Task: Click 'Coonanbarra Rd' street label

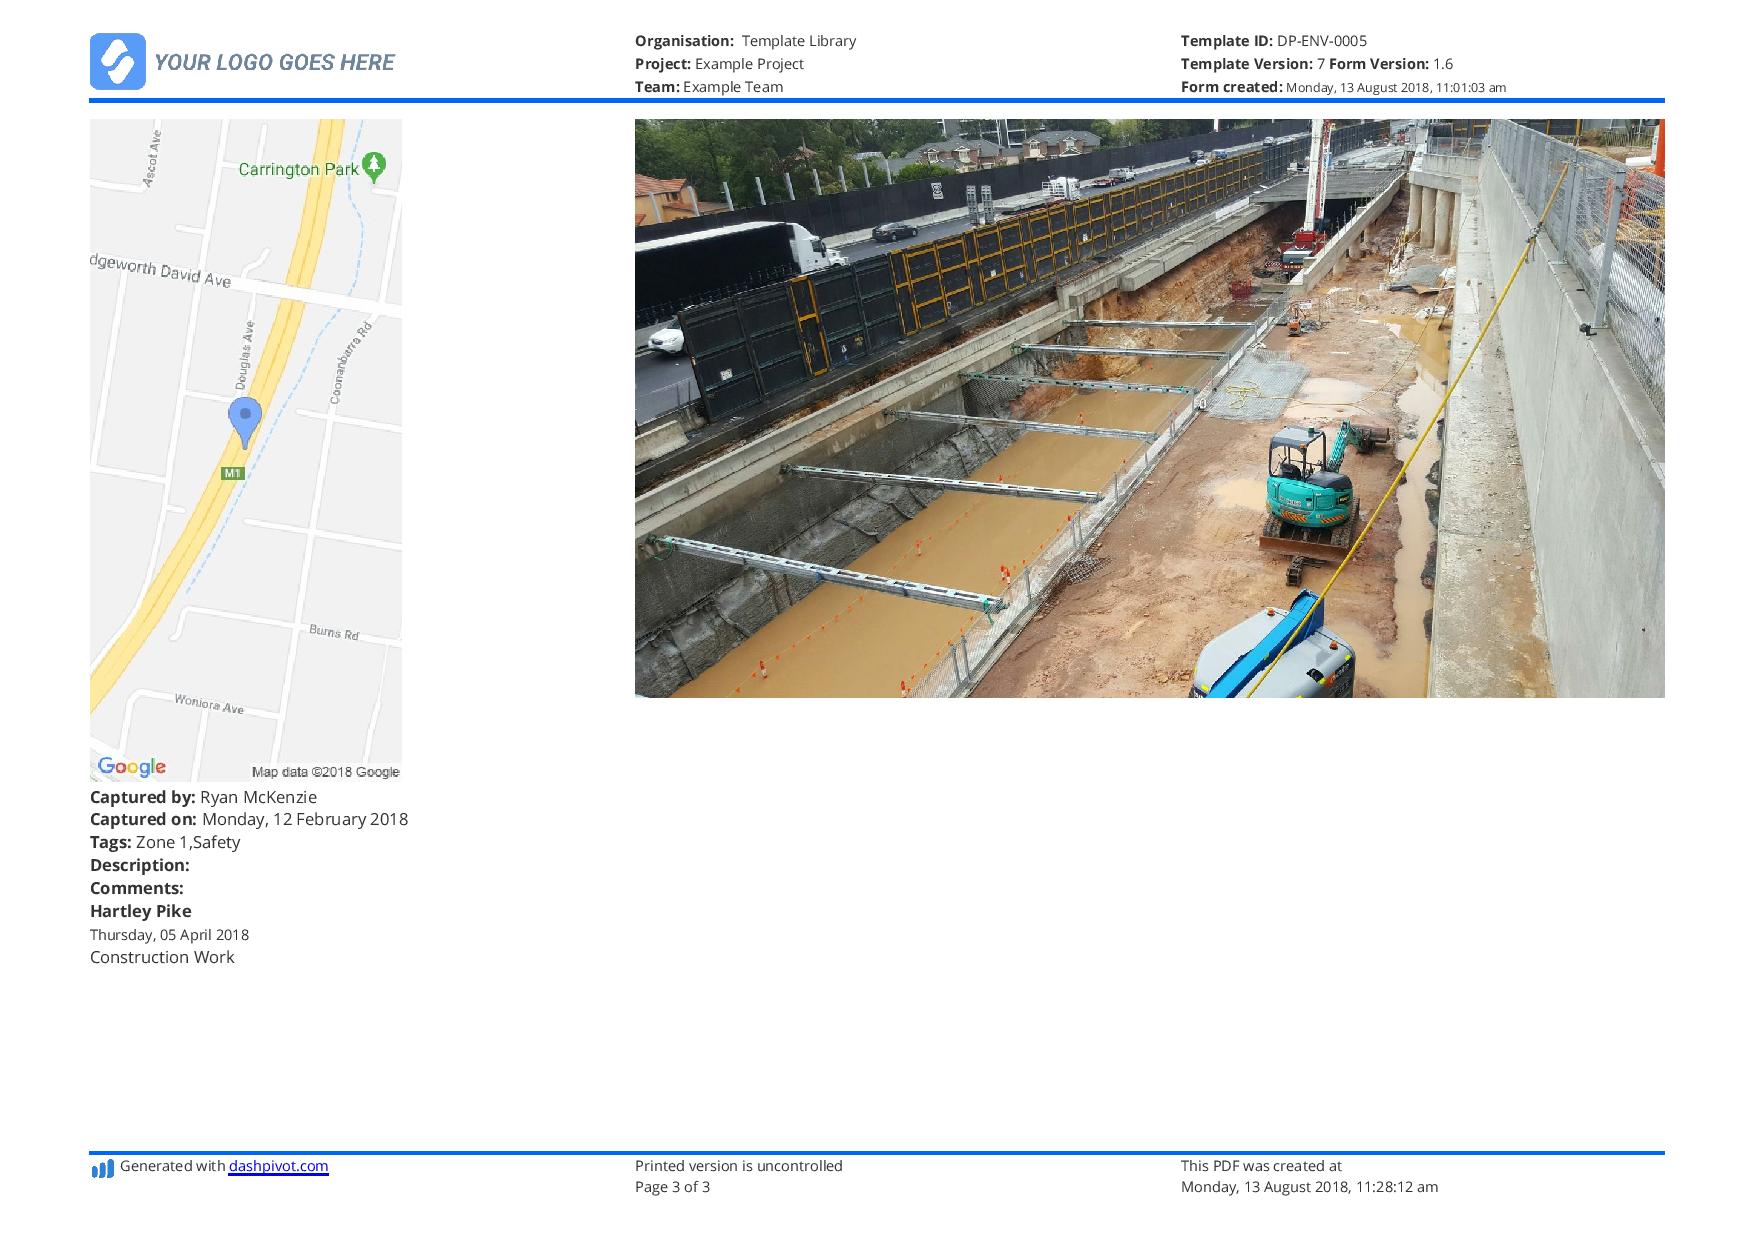Action: pyautogui.click(x=351, y=363)
